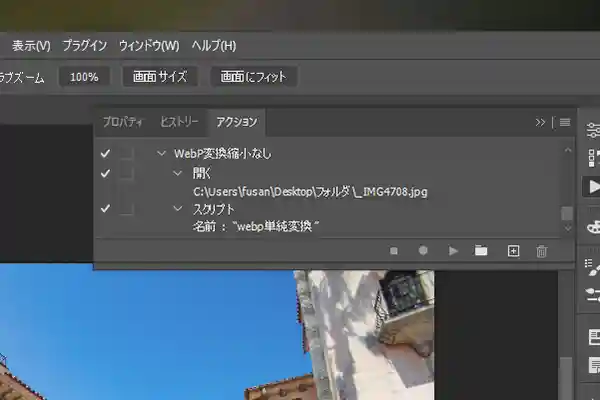Click the 100% zoom button

[84, 77]
